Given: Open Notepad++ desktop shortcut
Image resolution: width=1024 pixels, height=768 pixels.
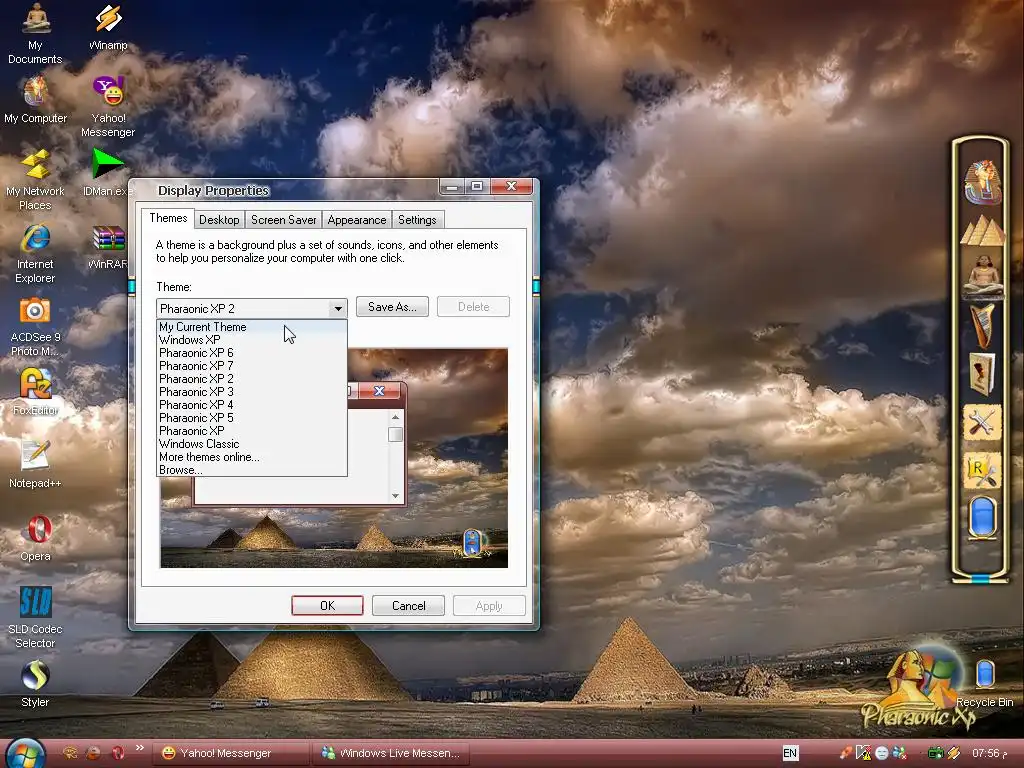Looking at the screenshot, I should (35, 464).
